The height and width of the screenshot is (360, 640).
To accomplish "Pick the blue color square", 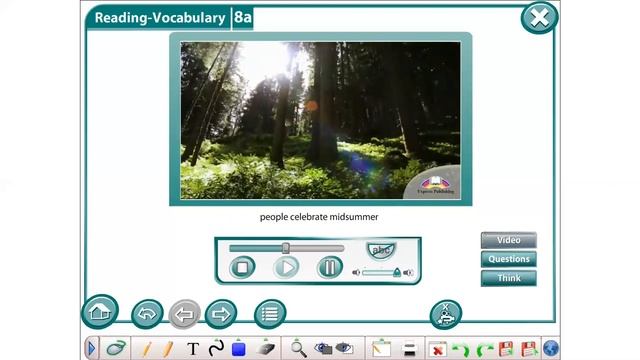I will pos(238,349).
